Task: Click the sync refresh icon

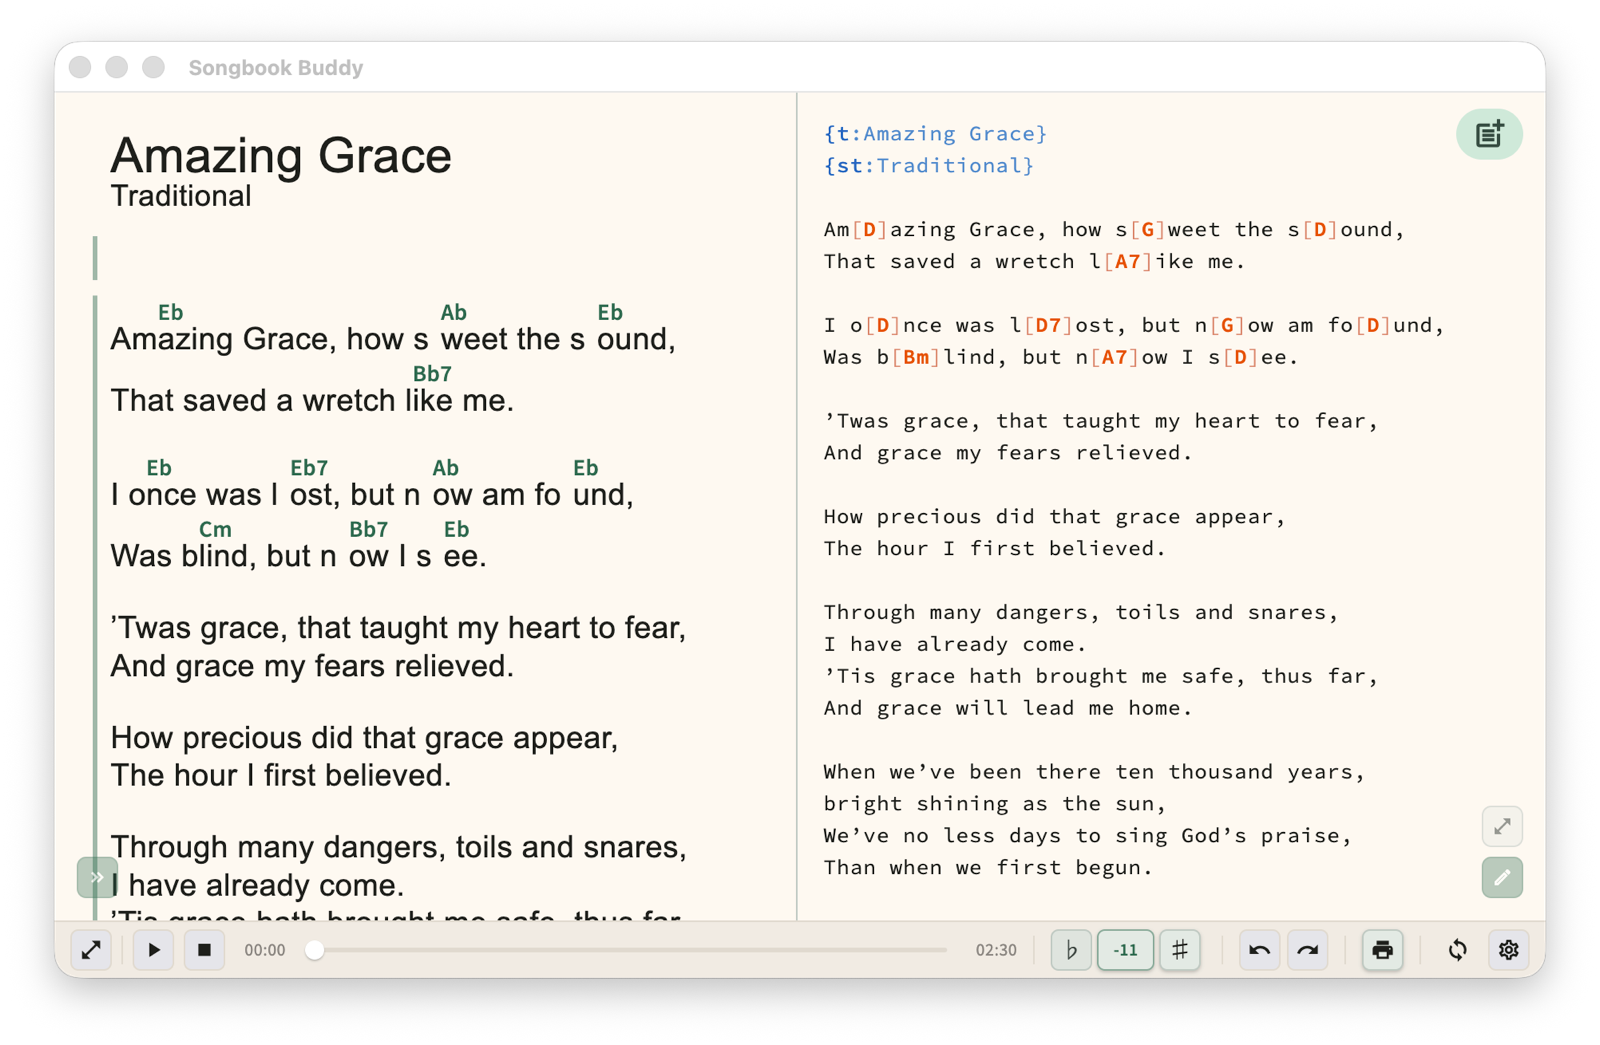Action: [x=1457, y=950]
